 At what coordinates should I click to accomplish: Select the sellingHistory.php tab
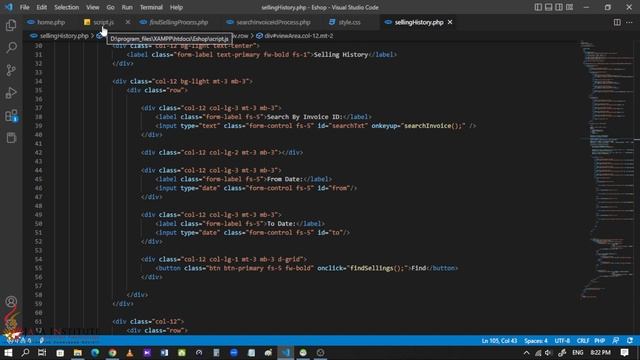tap(419, 22)
